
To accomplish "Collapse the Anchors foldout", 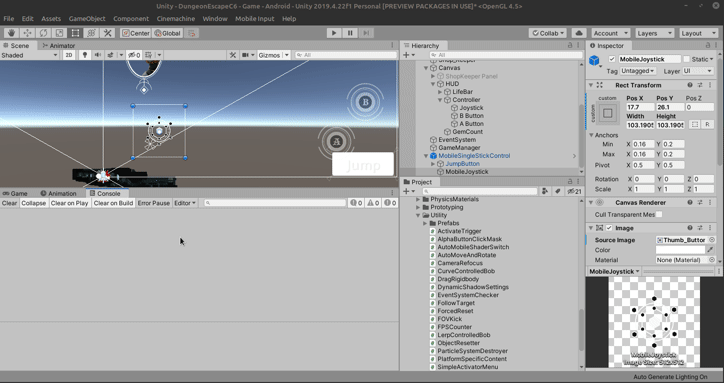I will click(591, 135).
